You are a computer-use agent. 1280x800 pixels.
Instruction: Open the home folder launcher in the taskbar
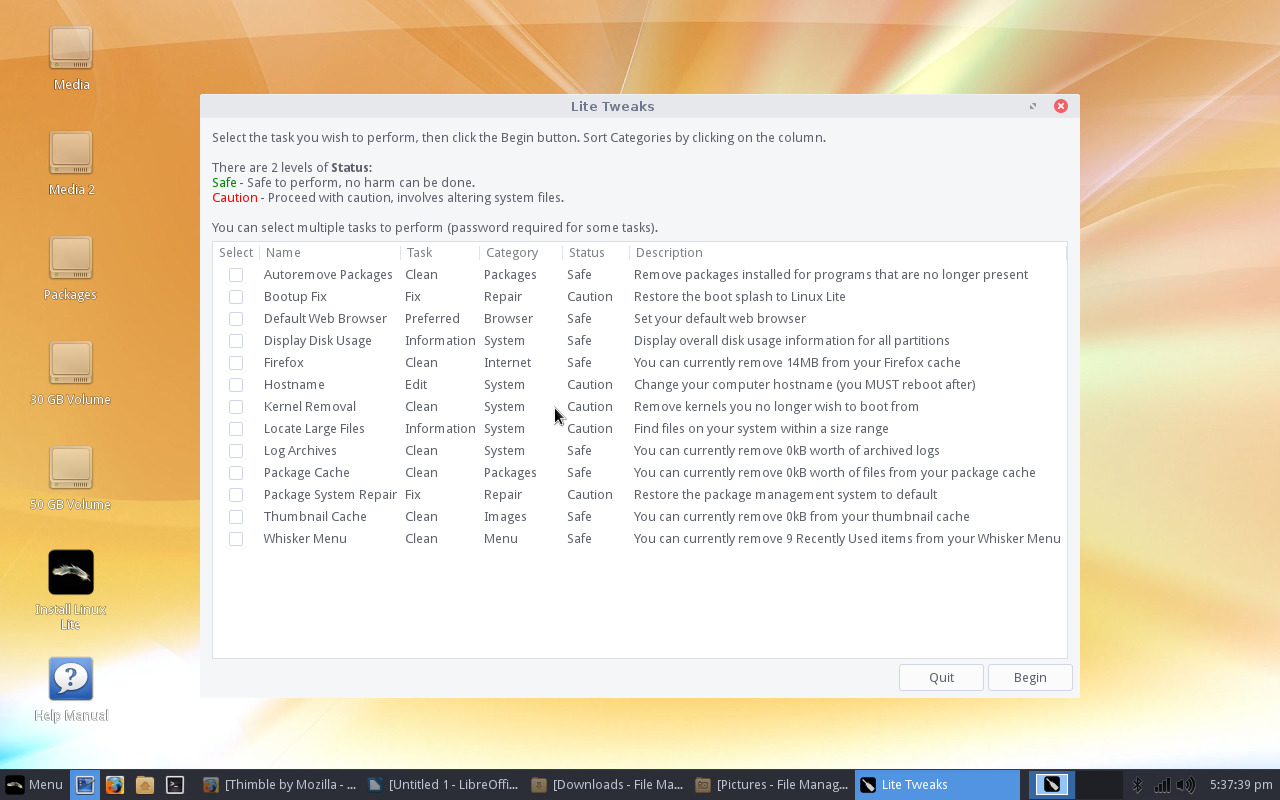tap(144, 784)
